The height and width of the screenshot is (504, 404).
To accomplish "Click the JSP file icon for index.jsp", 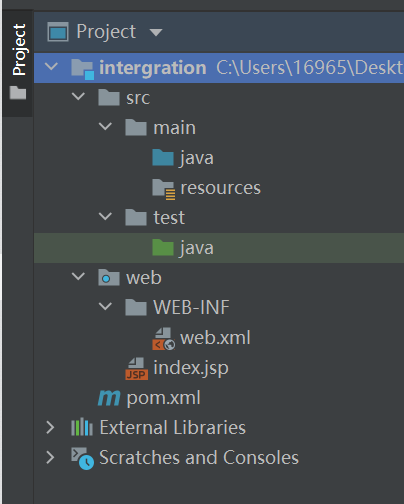I will [x=136, y=368].
